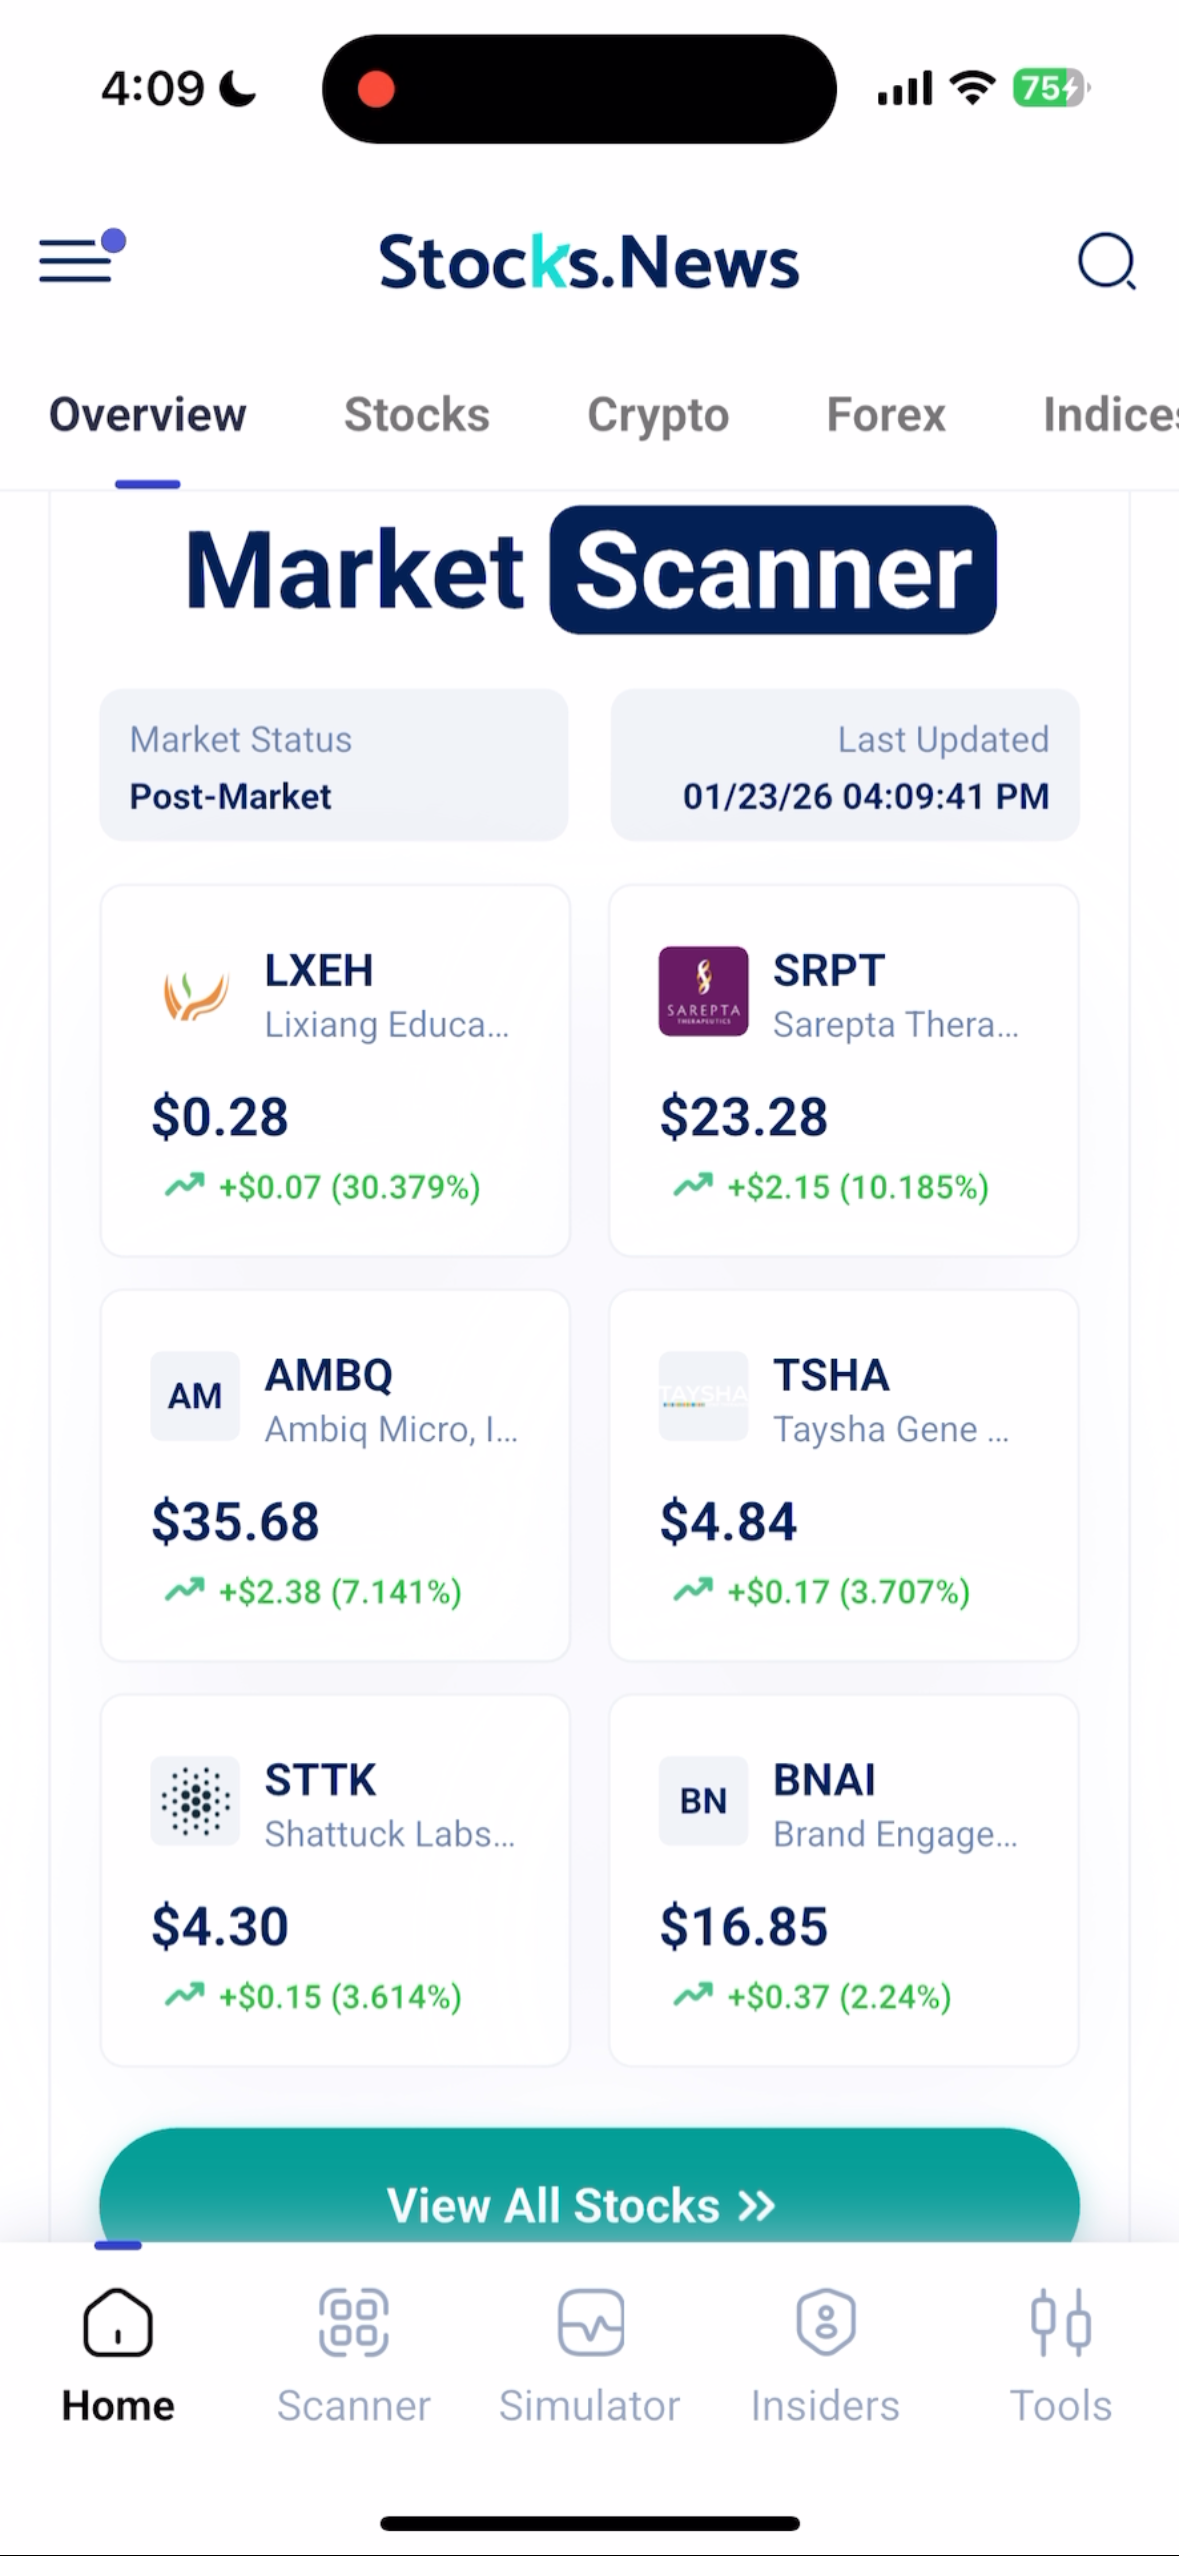
Task: Open the BNAI Brand Engagement card
Action: pyautogui.click(x=844, y=1880)
